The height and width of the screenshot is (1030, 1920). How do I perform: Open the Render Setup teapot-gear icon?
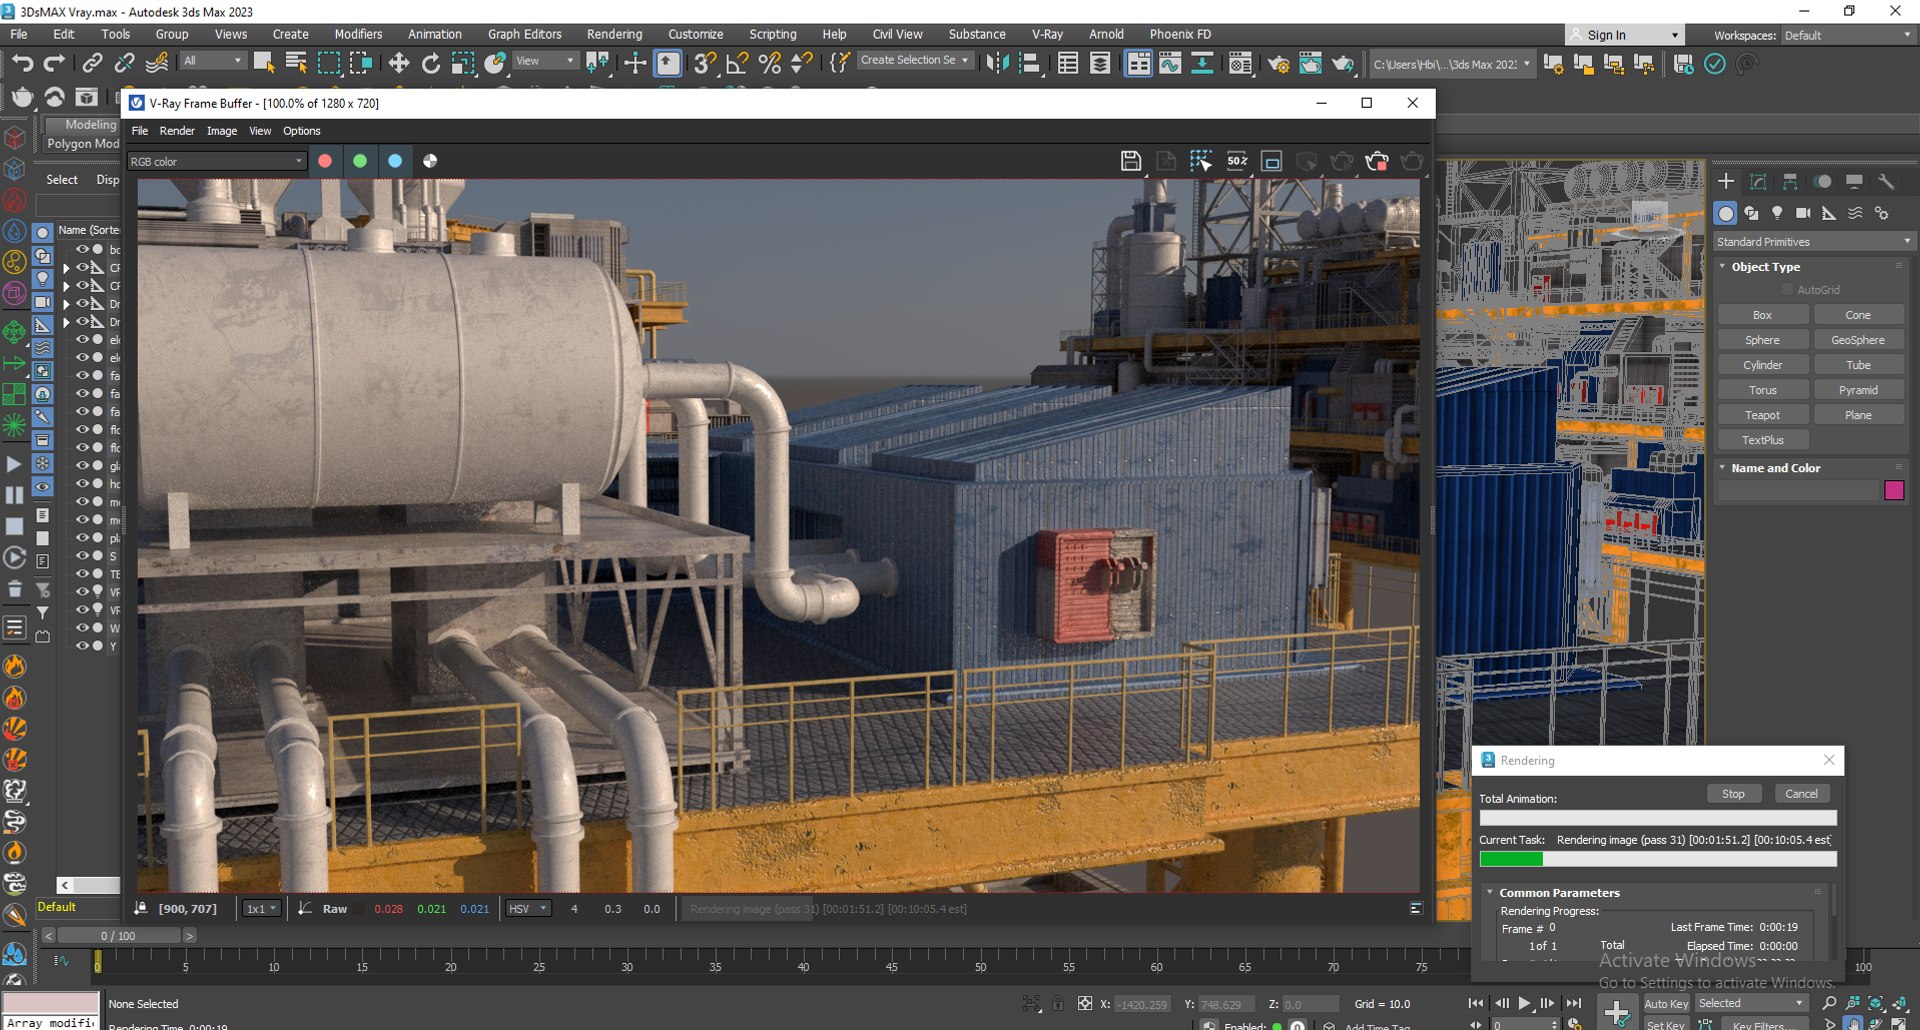tap(1277, 64)
